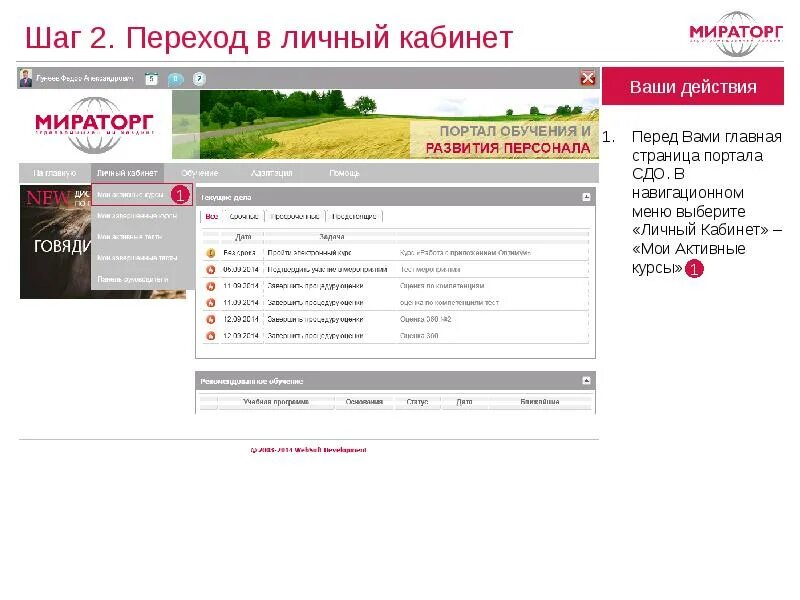Click the Без срока date cell
This screenshot has width=800, height=600.
click(239, 253)
